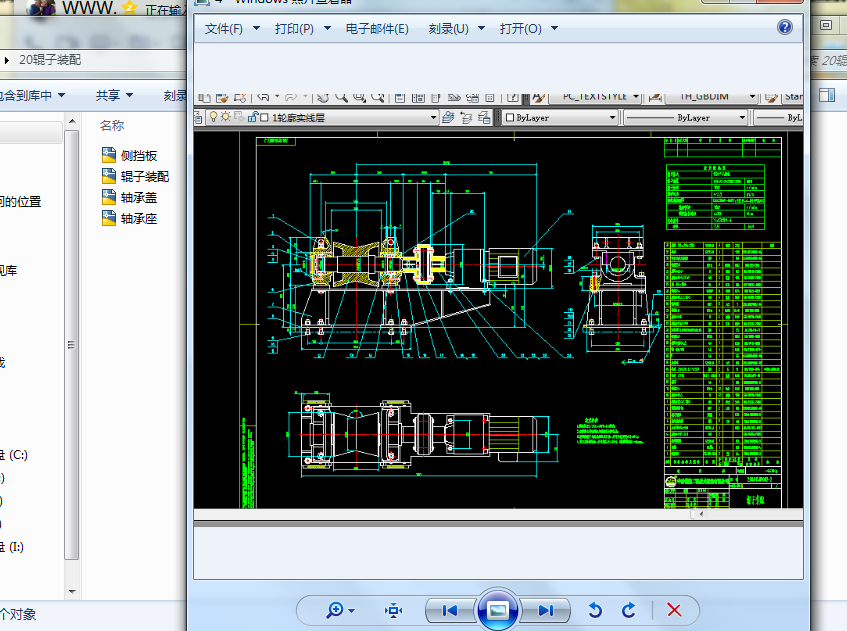Screen dimensions: 847x631
Task: Select the 侧挡板 folder
Action: click(138, 155)
